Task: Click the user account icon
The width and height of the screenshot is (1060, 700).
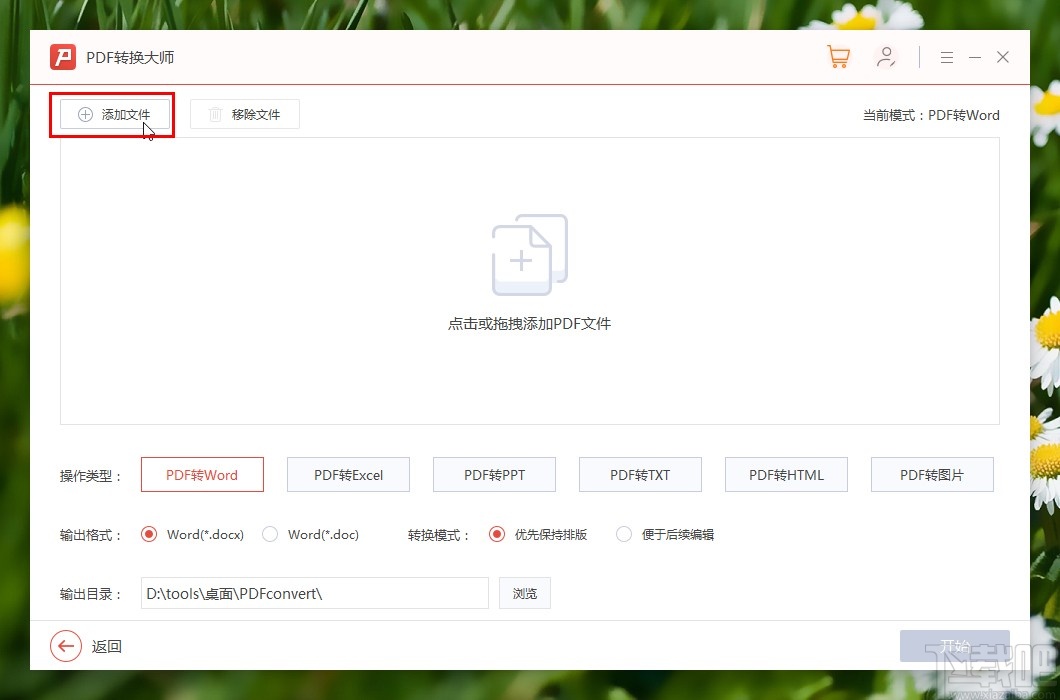Action: click(x=887, y=57)
